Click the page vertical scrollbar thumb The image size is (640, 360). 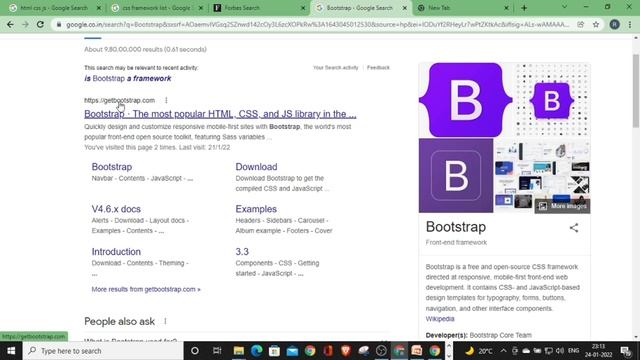pos(636,91)
